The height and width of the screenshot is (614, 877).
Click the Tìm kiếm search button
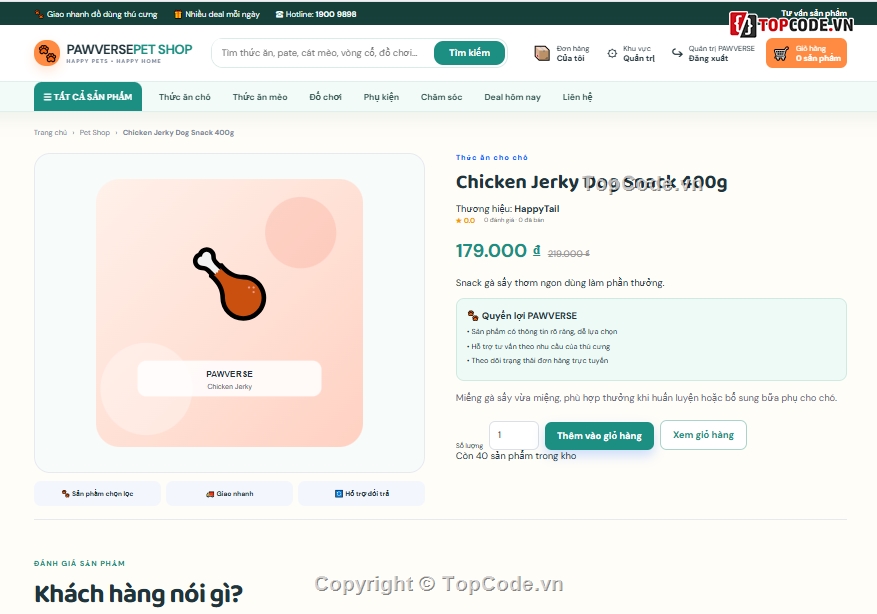(469, 53)
